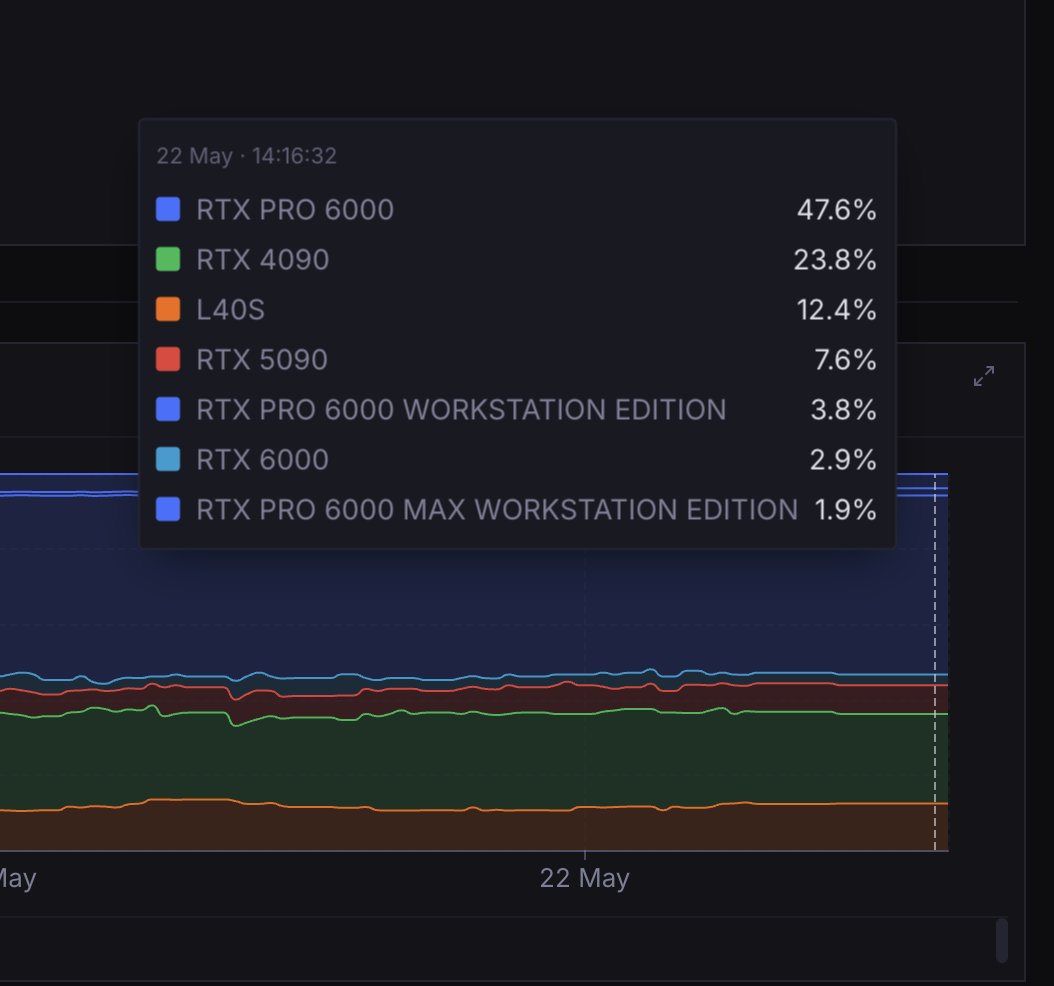Screen dimensions: 1054x986
Task: Expand the chart panel to fullscreen
Action: point(983,376)
